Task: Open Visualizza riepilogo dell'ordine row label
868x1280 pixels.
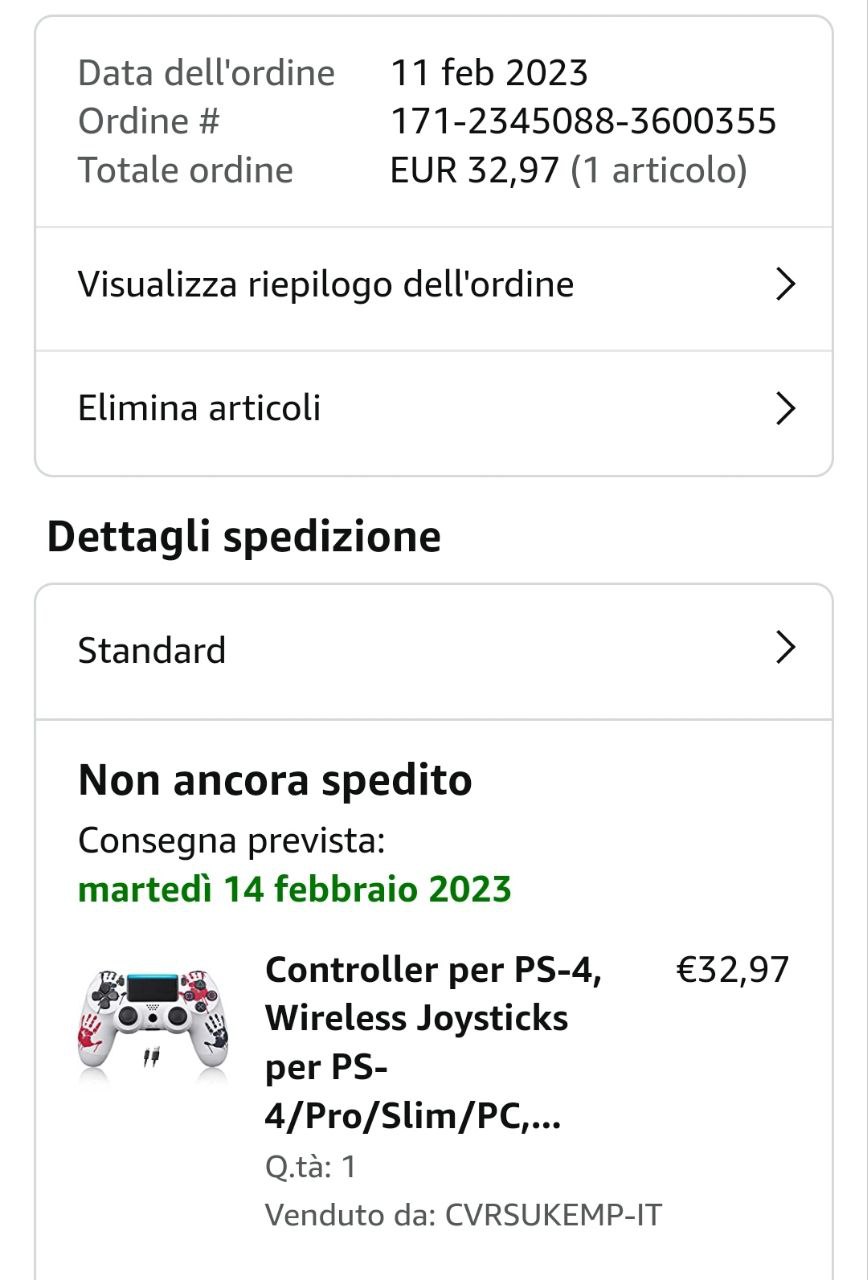Action: coord(326,285)
